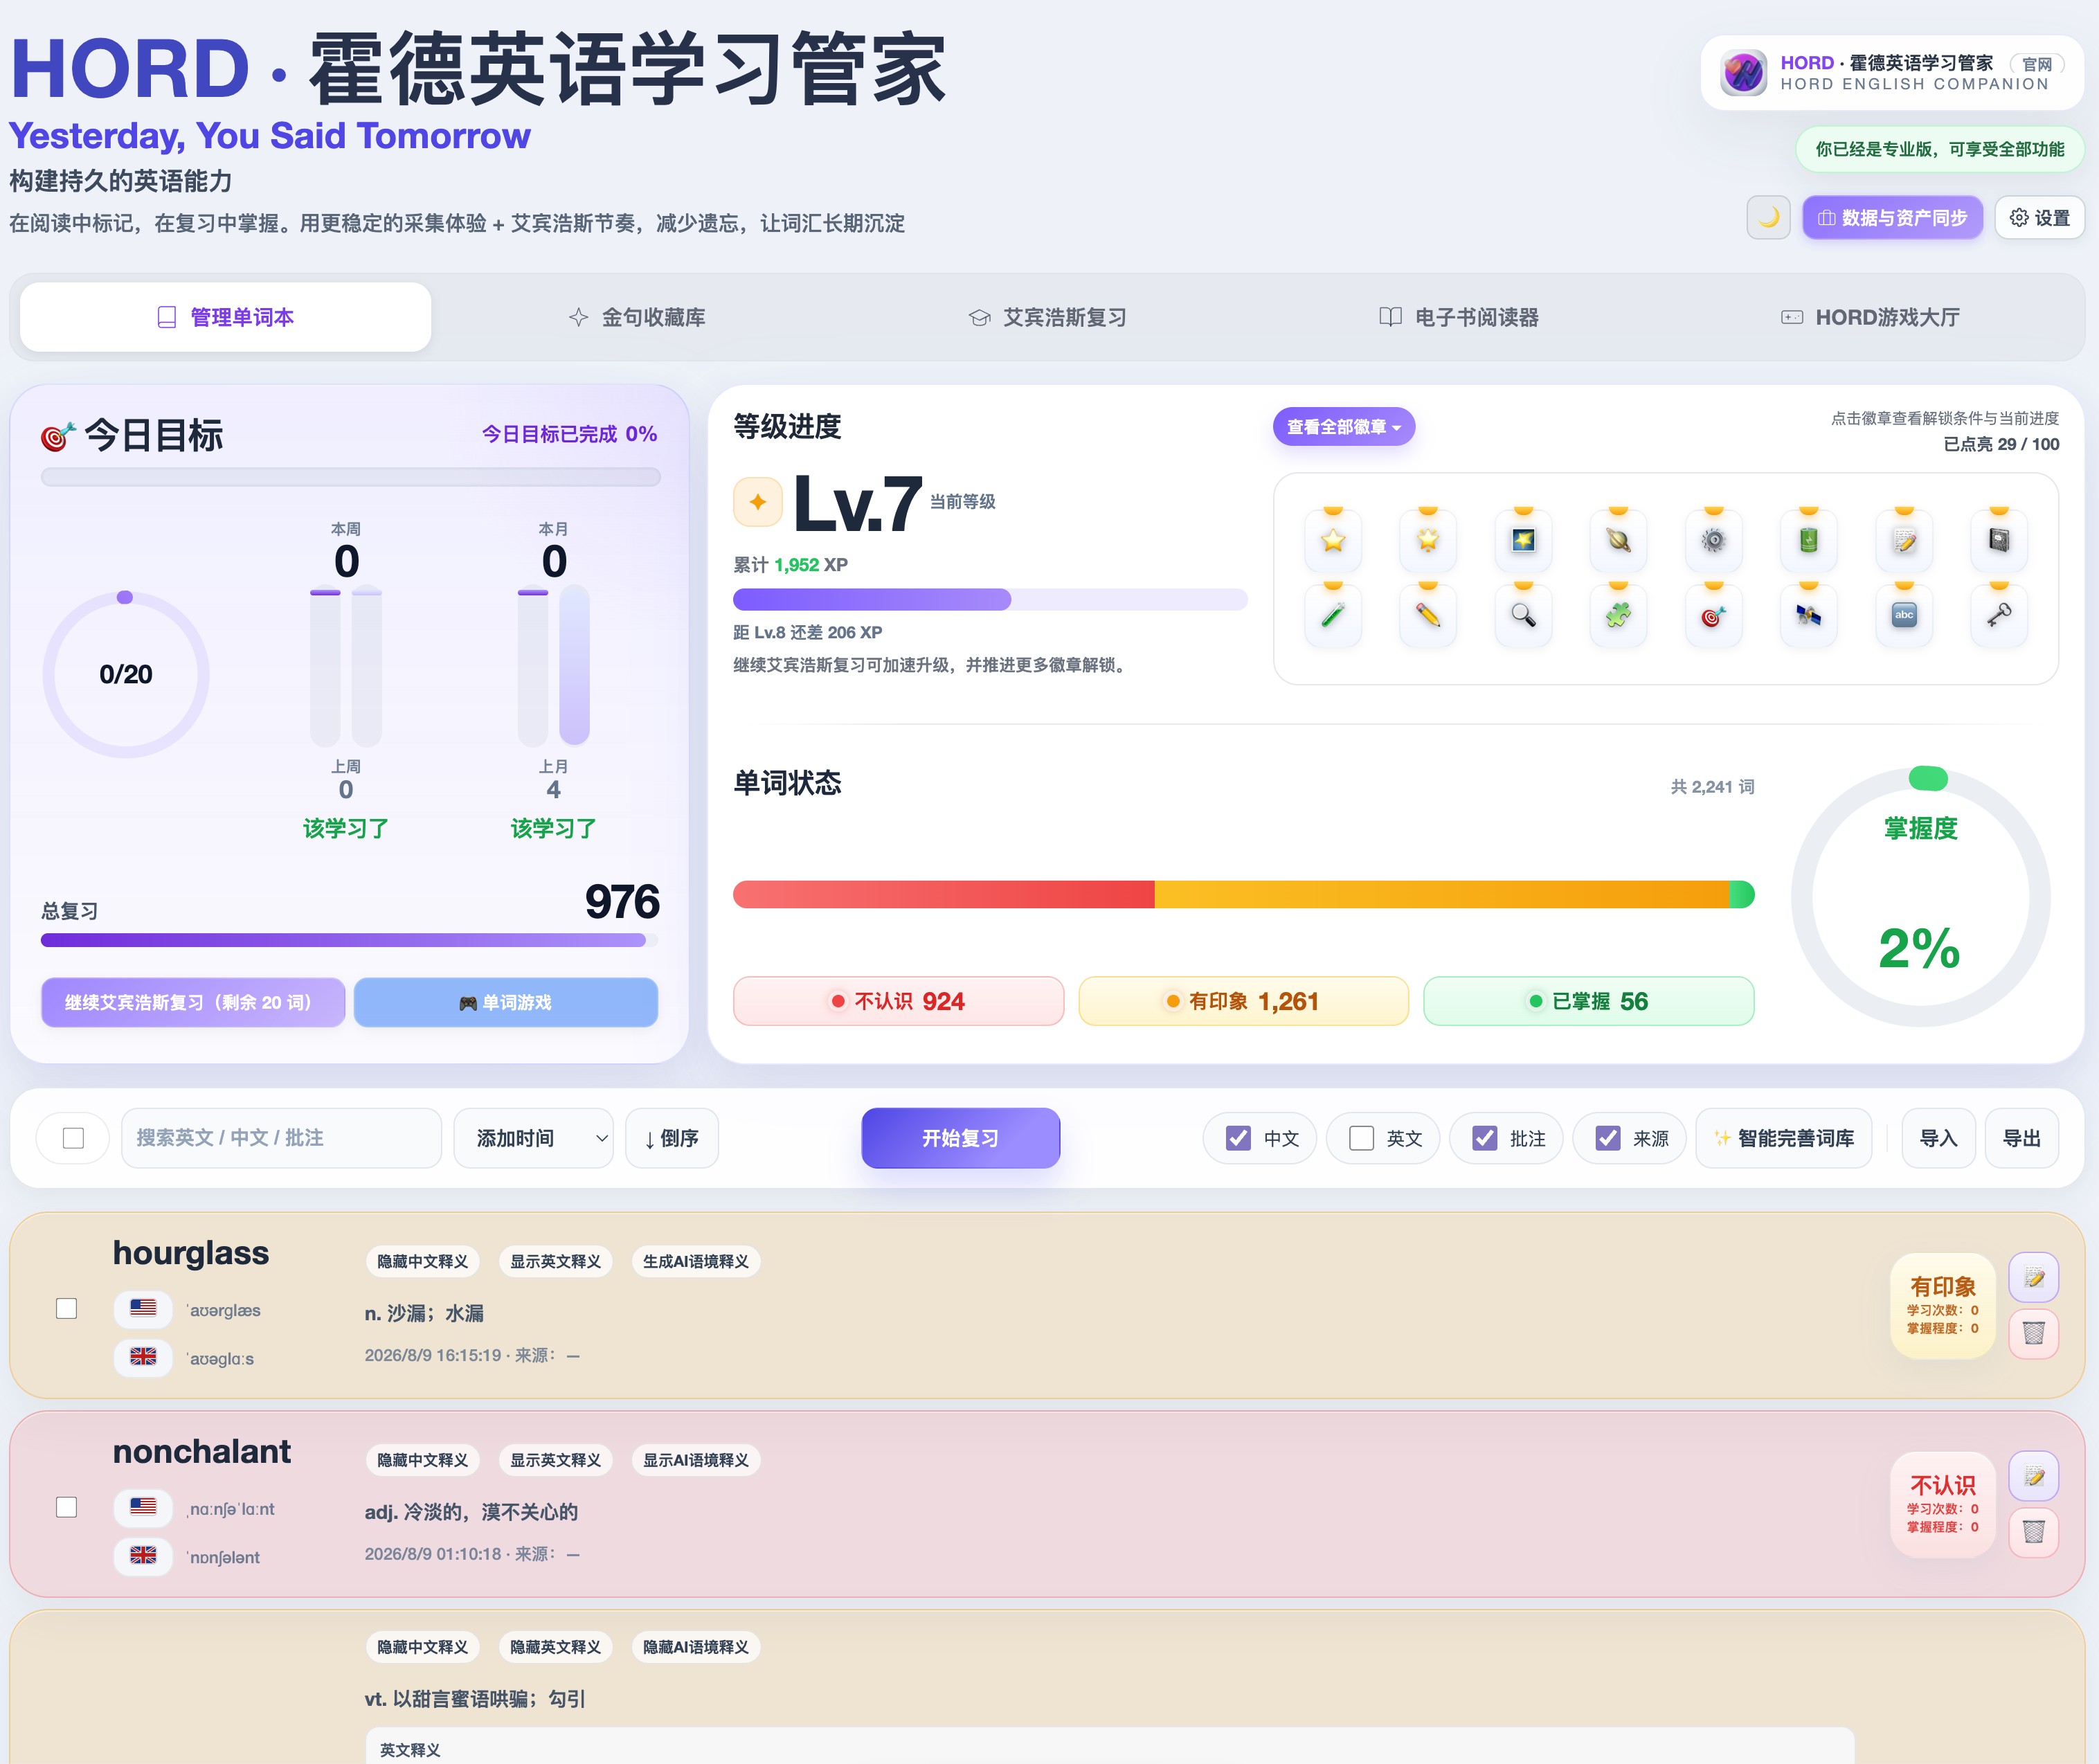Screen dimensions: 2099x1764
Task: Open 数据与资产同步
Action: tap(1892, 217)
